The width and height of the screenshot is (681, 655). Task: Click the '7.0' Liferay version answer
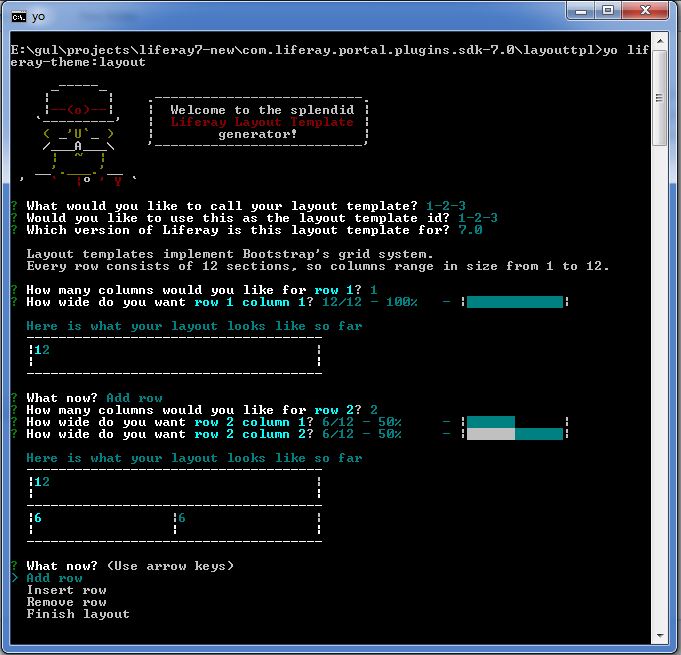pos(470,230)
